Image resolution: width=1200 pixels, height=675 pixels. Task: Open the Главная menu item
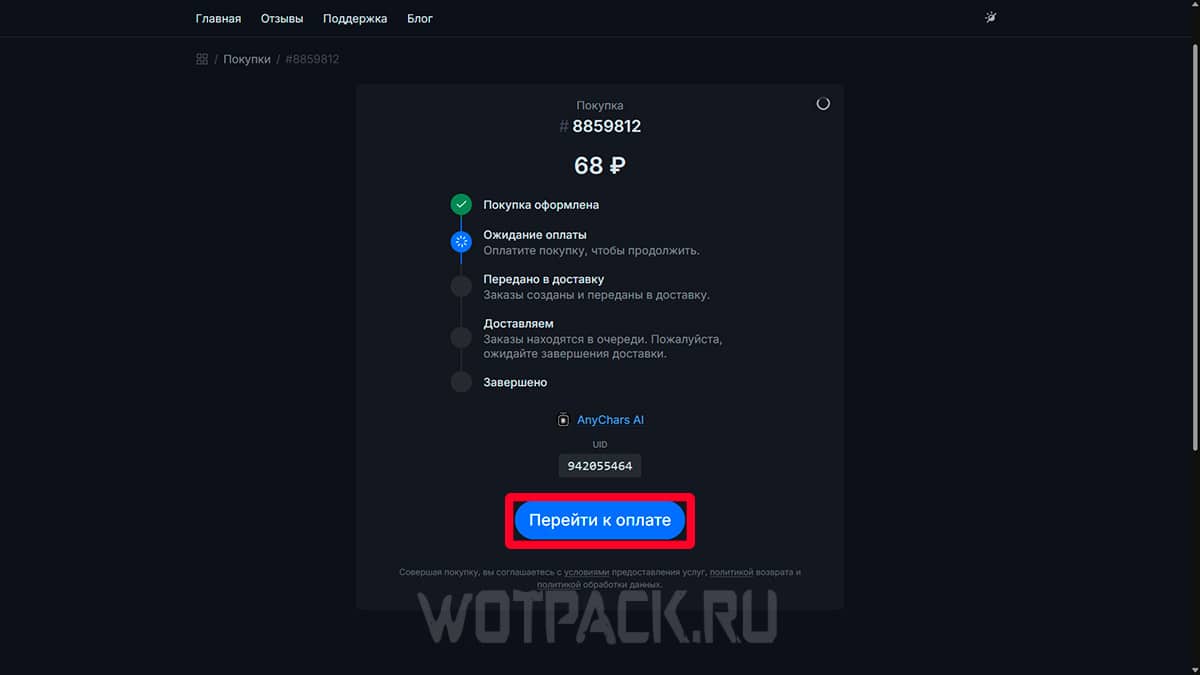(x=218, y=18)
